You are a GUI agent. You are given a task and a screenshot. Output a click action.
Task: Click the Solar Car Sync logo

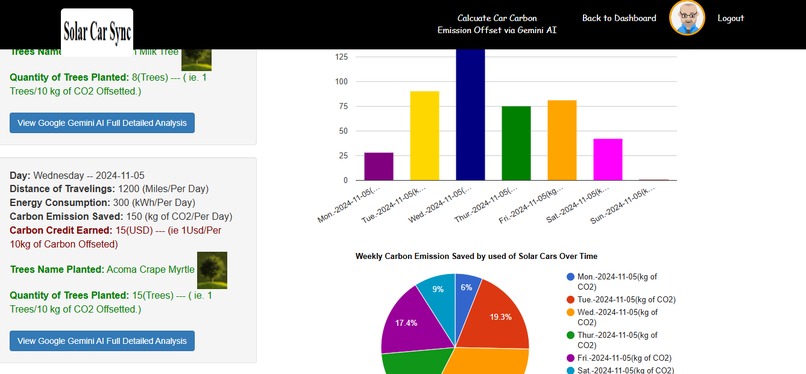97,32
